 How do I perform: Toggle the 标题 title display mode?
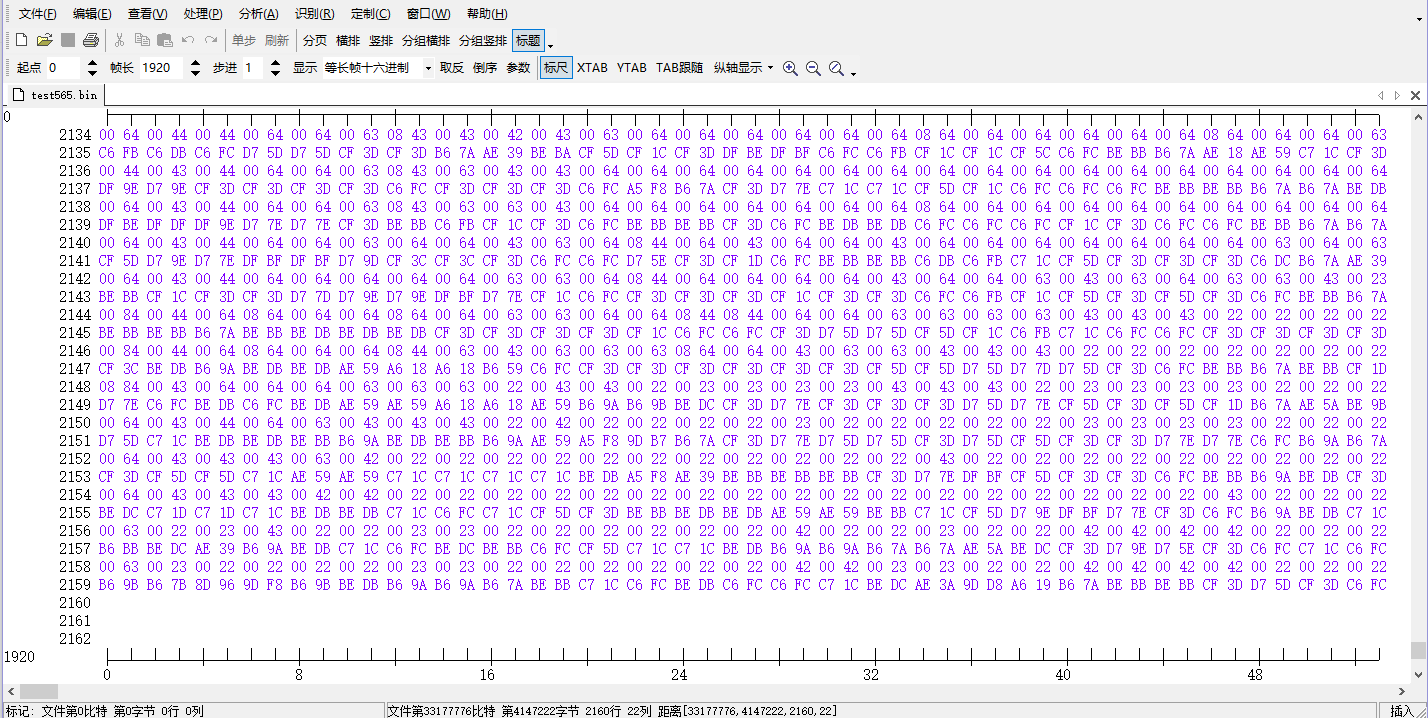(529, 41)
